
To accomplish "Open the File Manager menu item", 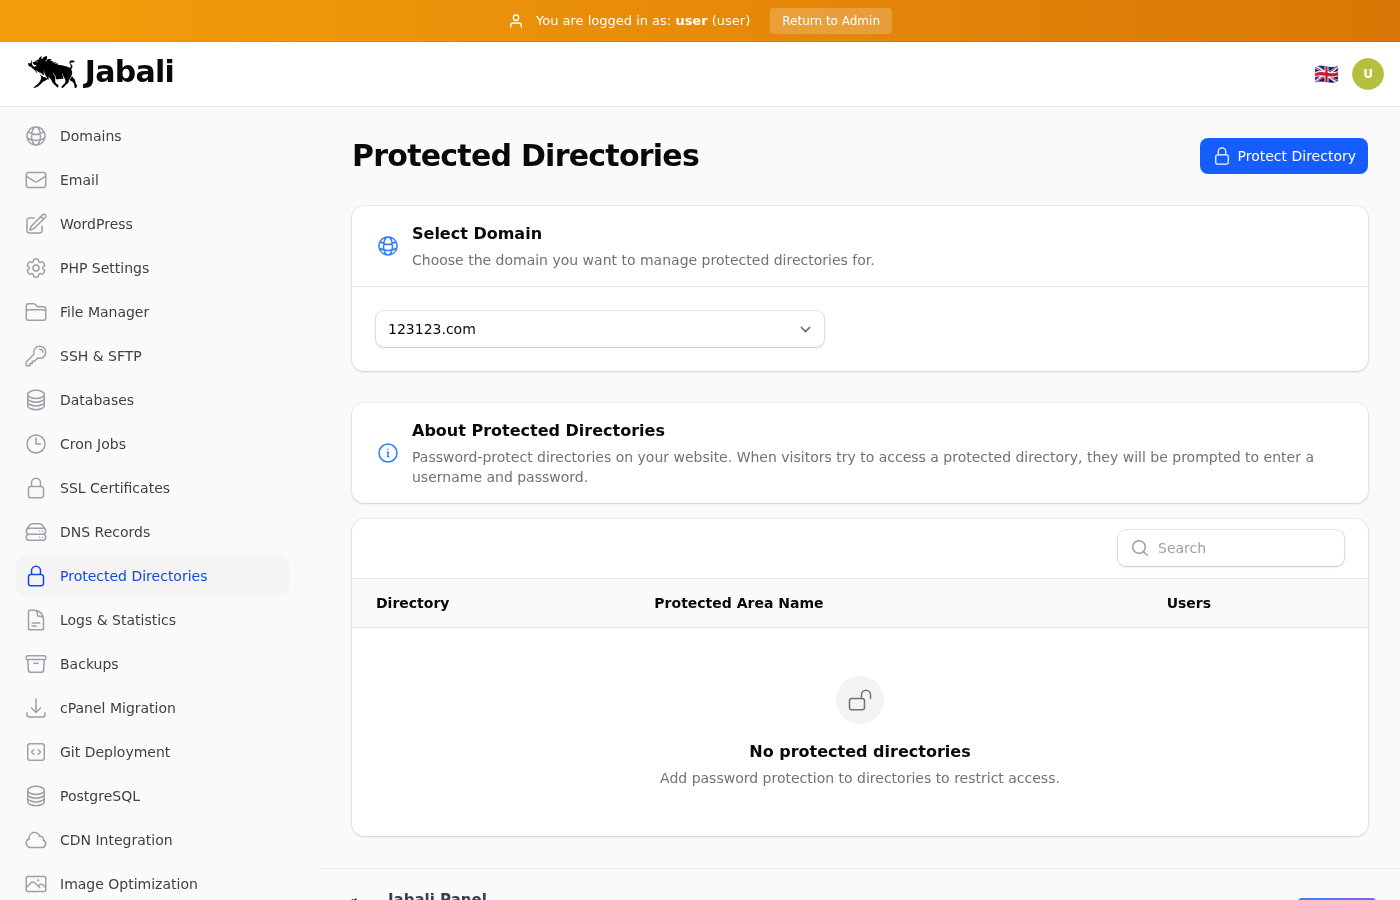I will click(x=104, y=312).
